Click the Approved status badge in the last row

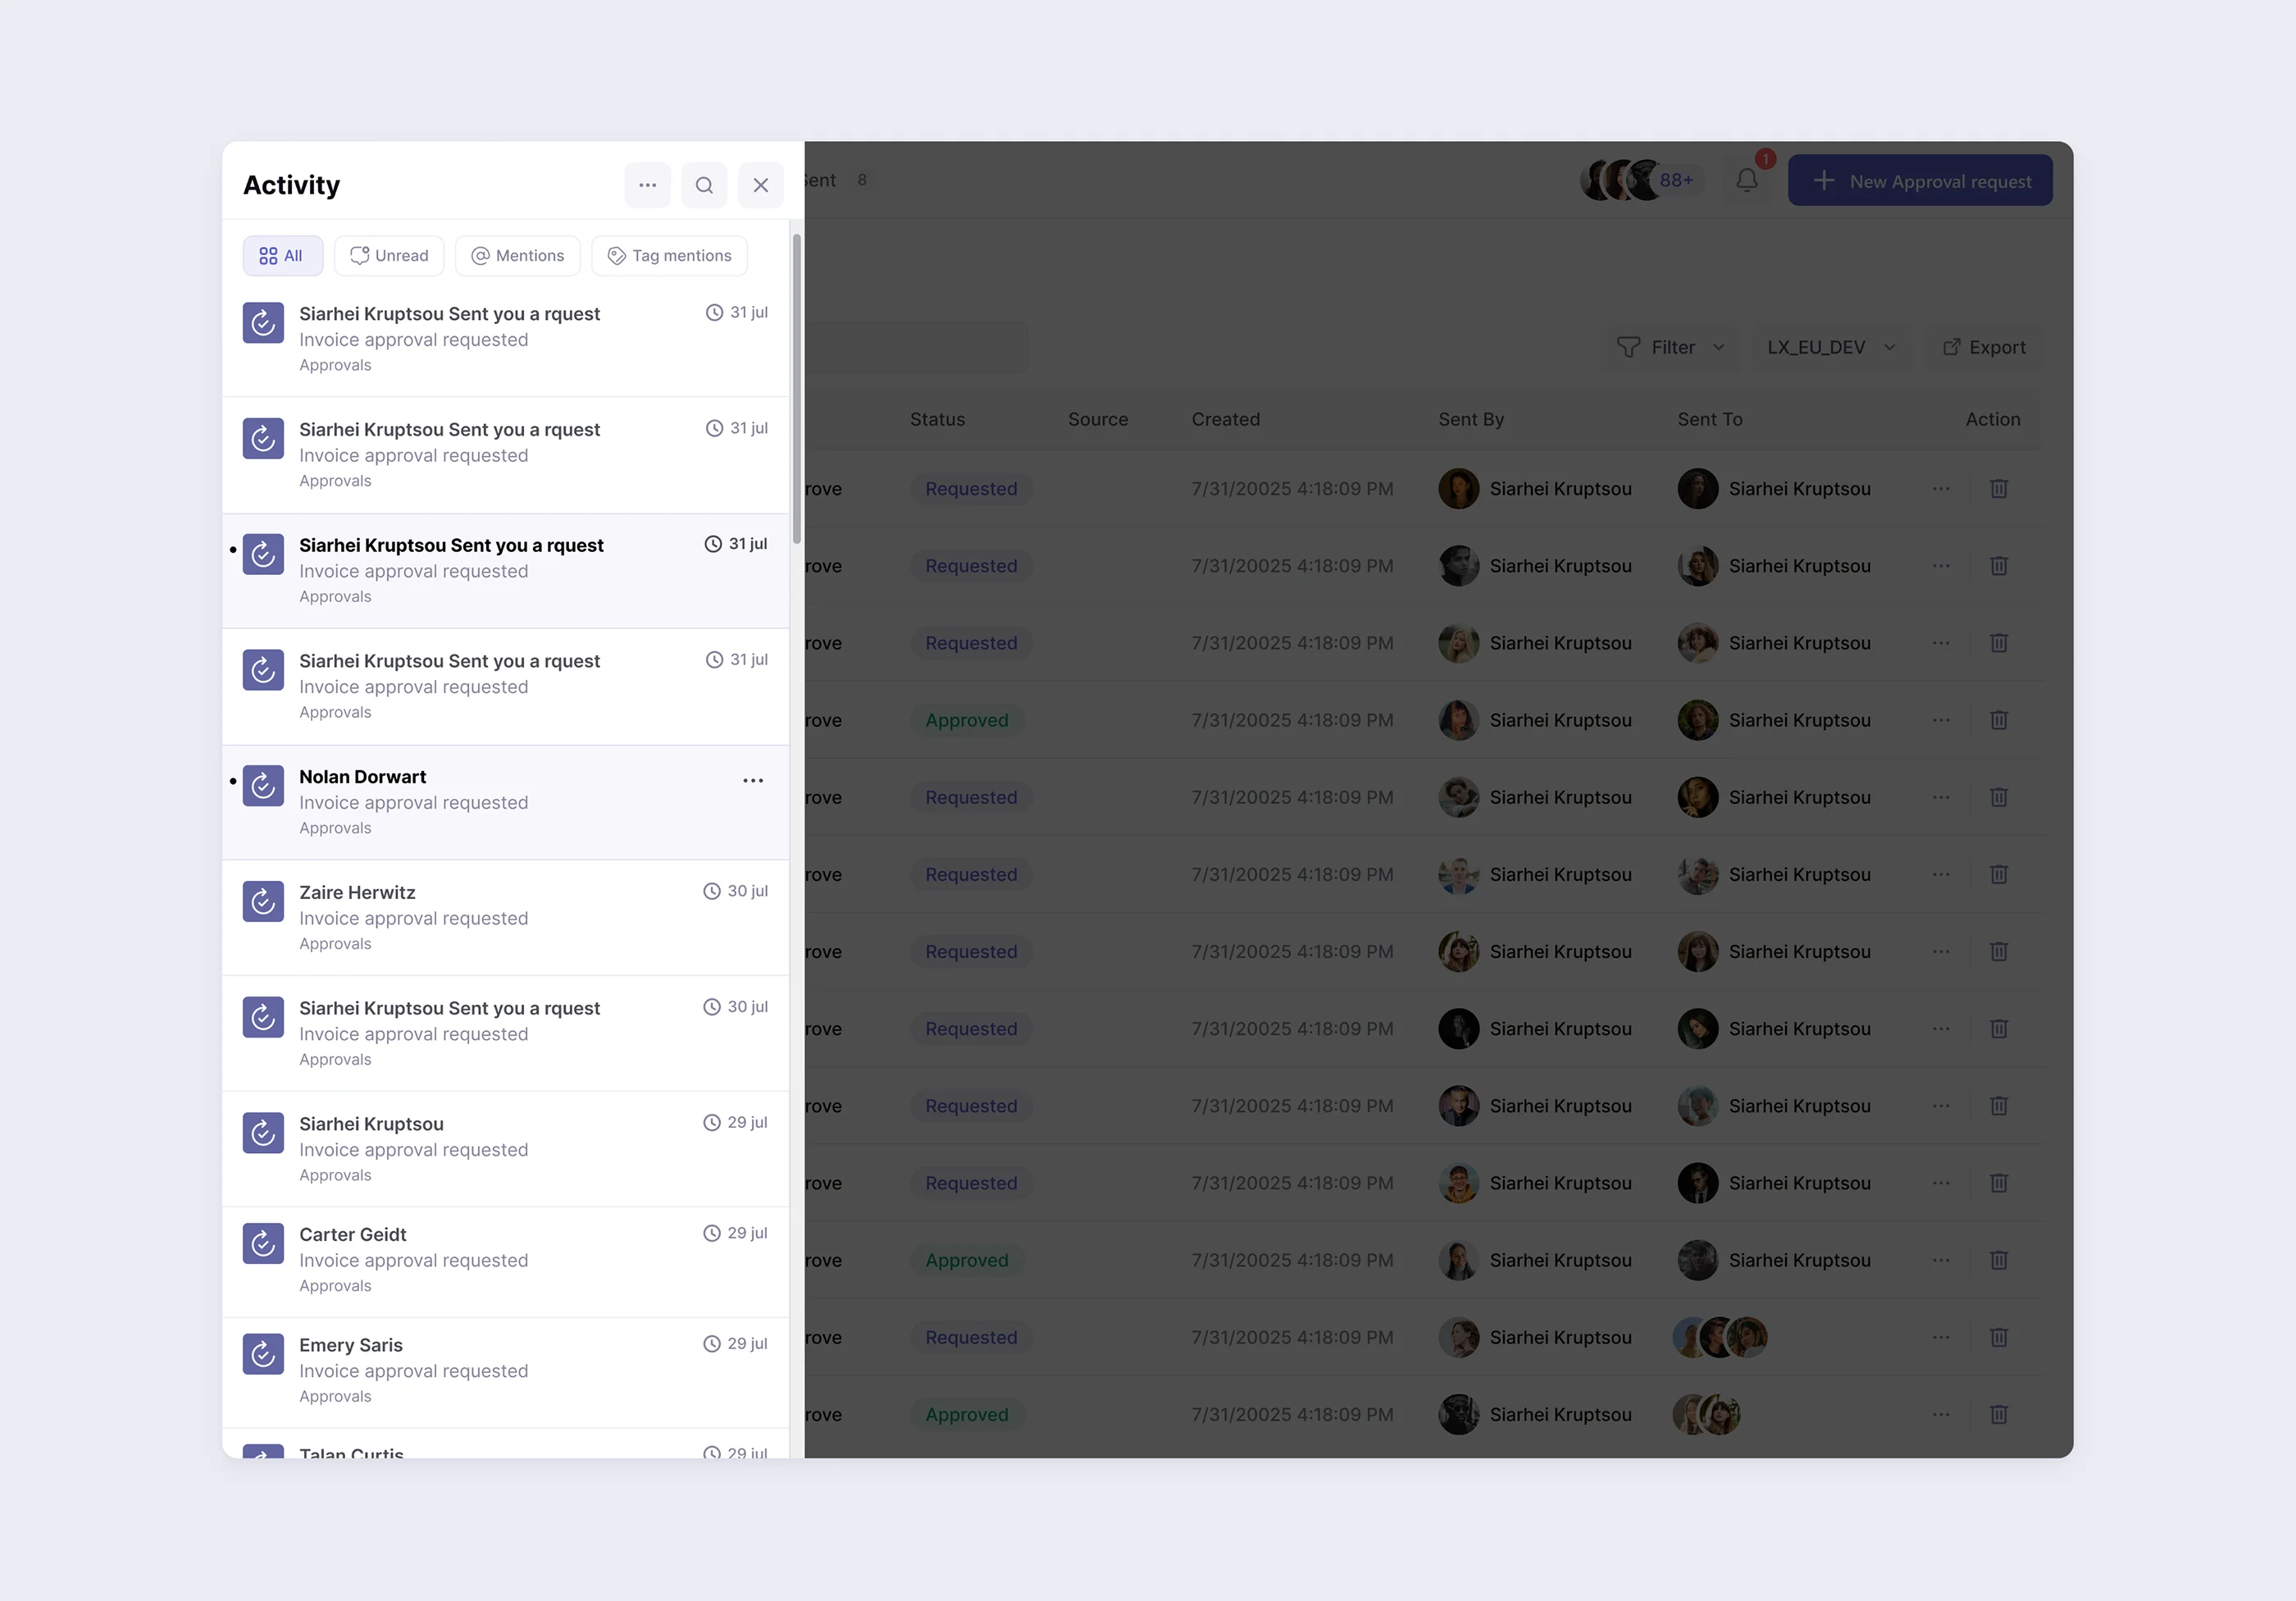(967, 1414)
